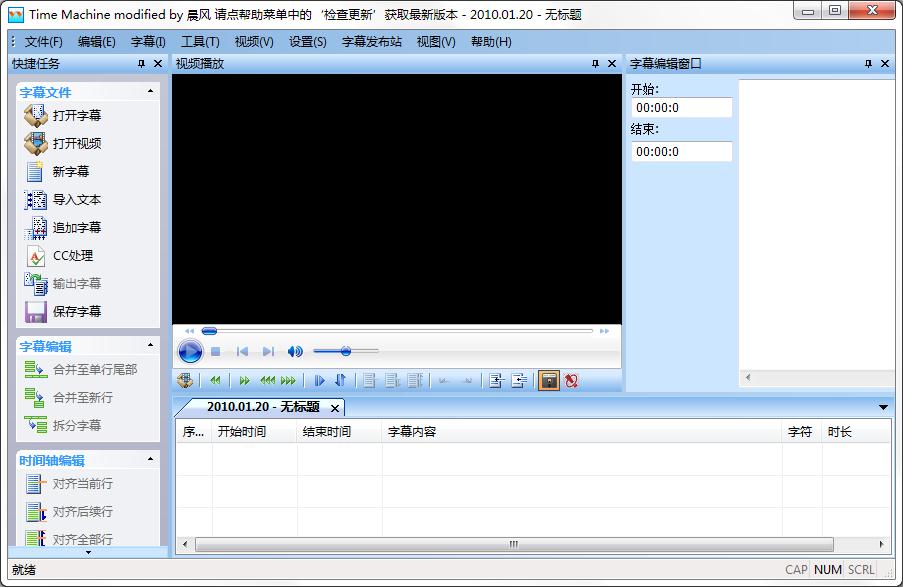Open the CC处理 tool
The height and width of the screenshot is (587, 903).
click(x=36, y=255)
